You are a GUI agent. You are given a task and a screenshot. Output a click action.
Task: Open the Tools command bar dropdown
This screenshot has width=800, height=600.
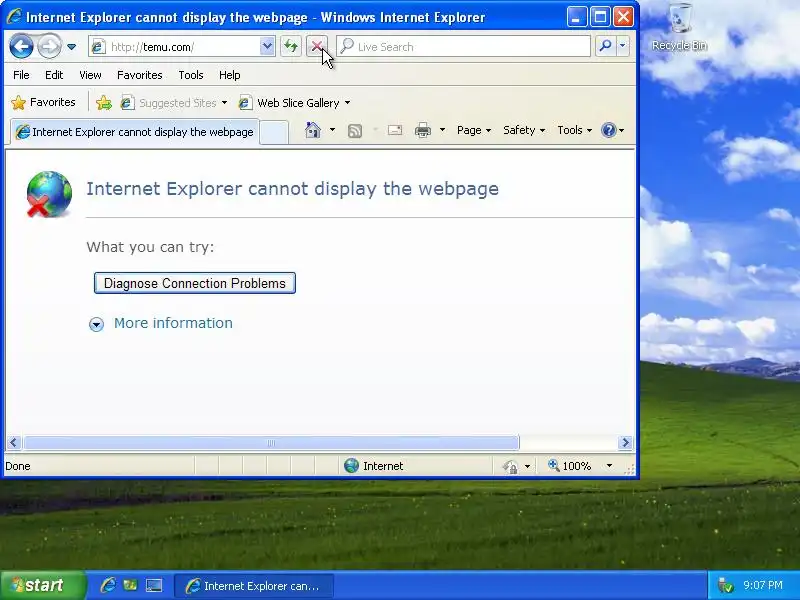574,131
